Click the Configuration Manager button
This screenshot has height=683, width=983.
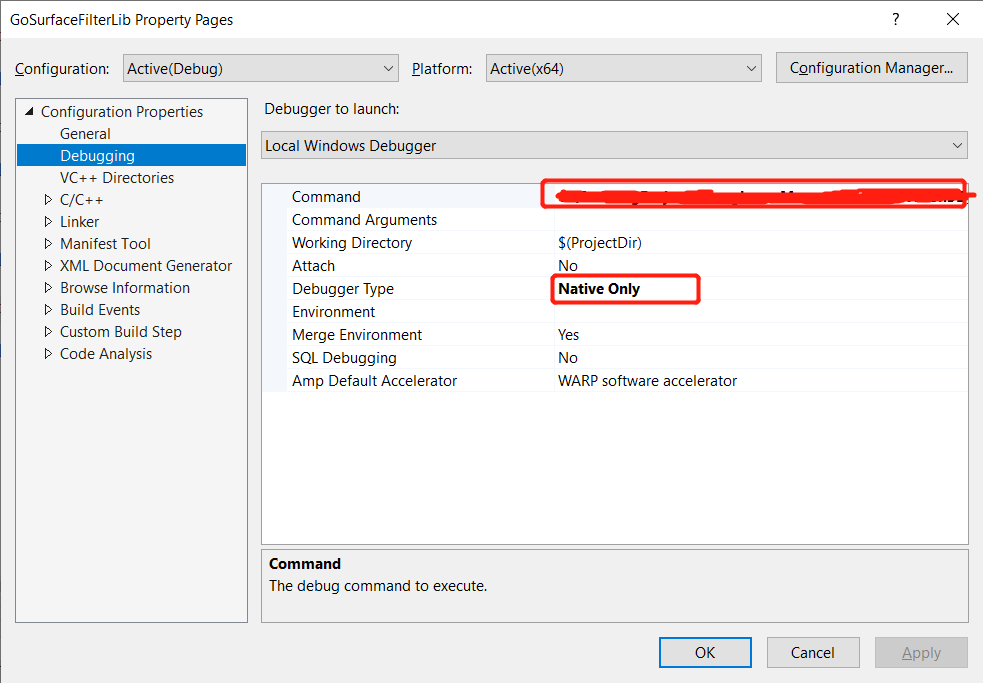871,68
